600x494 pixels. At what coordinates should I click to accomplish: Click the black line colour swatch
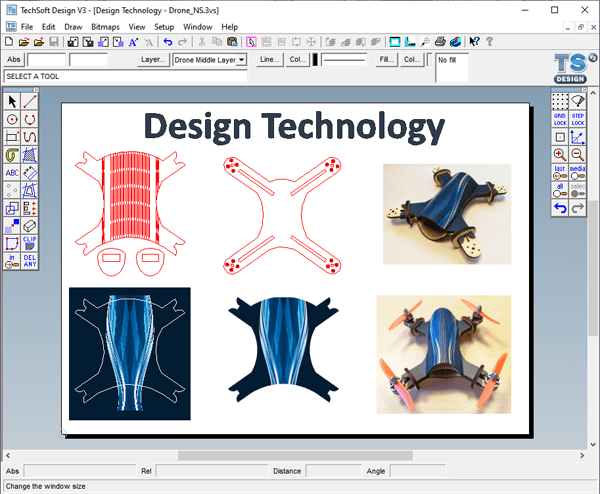315,60
